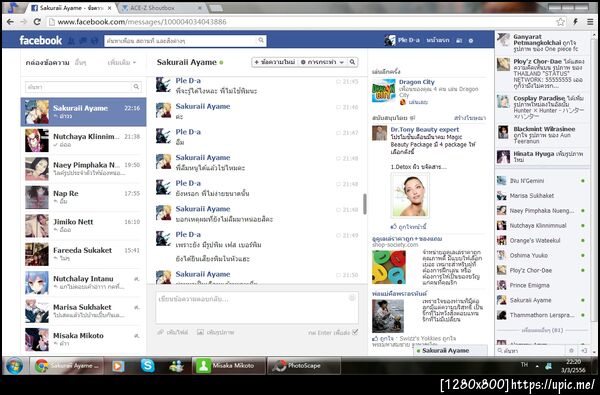The height and width of the screenshot is (395, 600).
Task: Open the friend requests icon in header
Action: click(x=72, y=40)
